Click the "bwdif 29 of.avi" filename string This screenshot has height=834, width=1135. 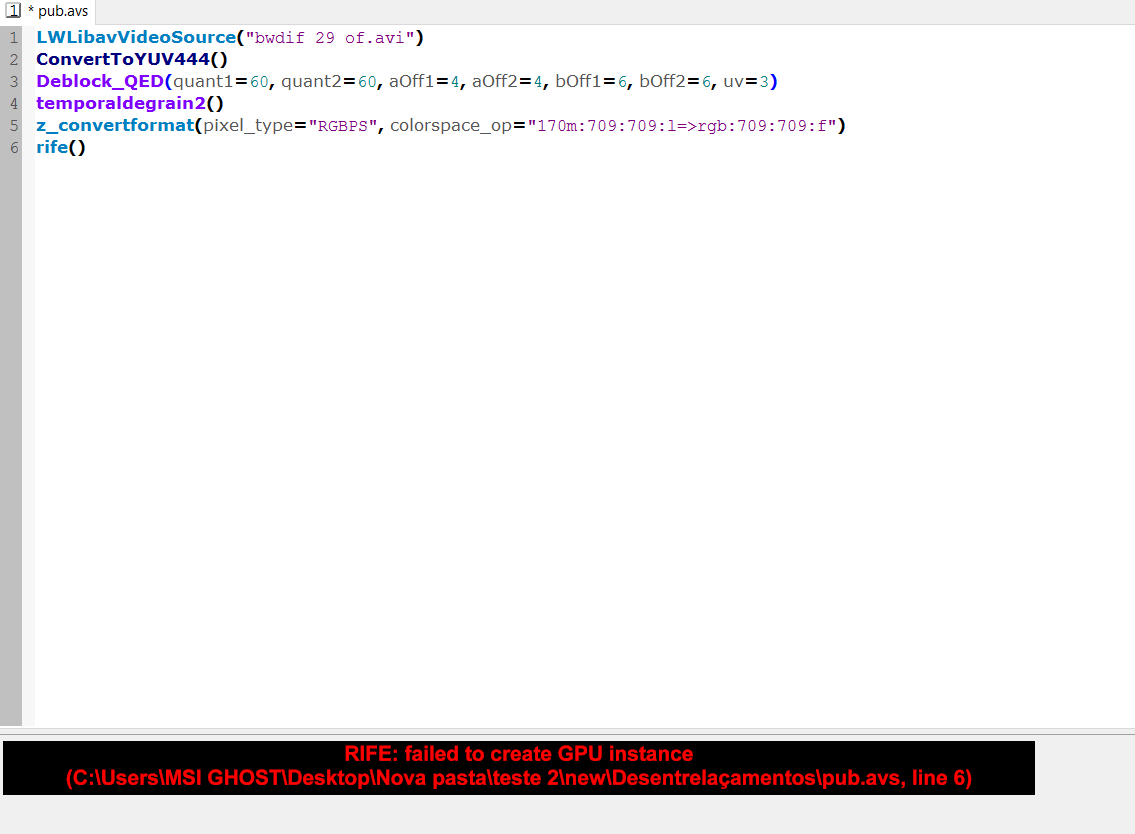(330, 38)
